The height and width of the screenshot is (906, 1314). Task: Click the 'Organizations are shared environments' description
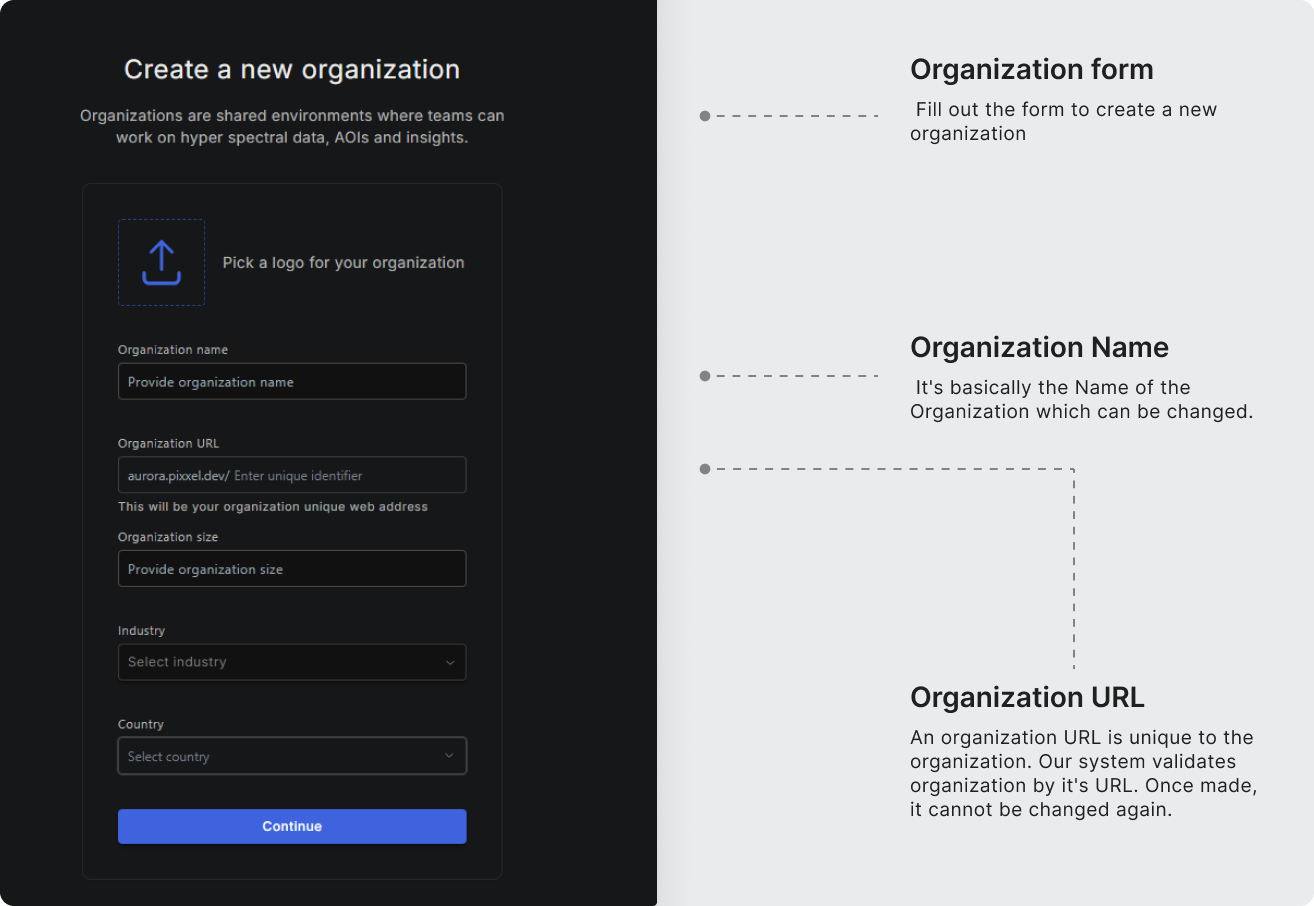pyautogui.click(x=292, y=126)
